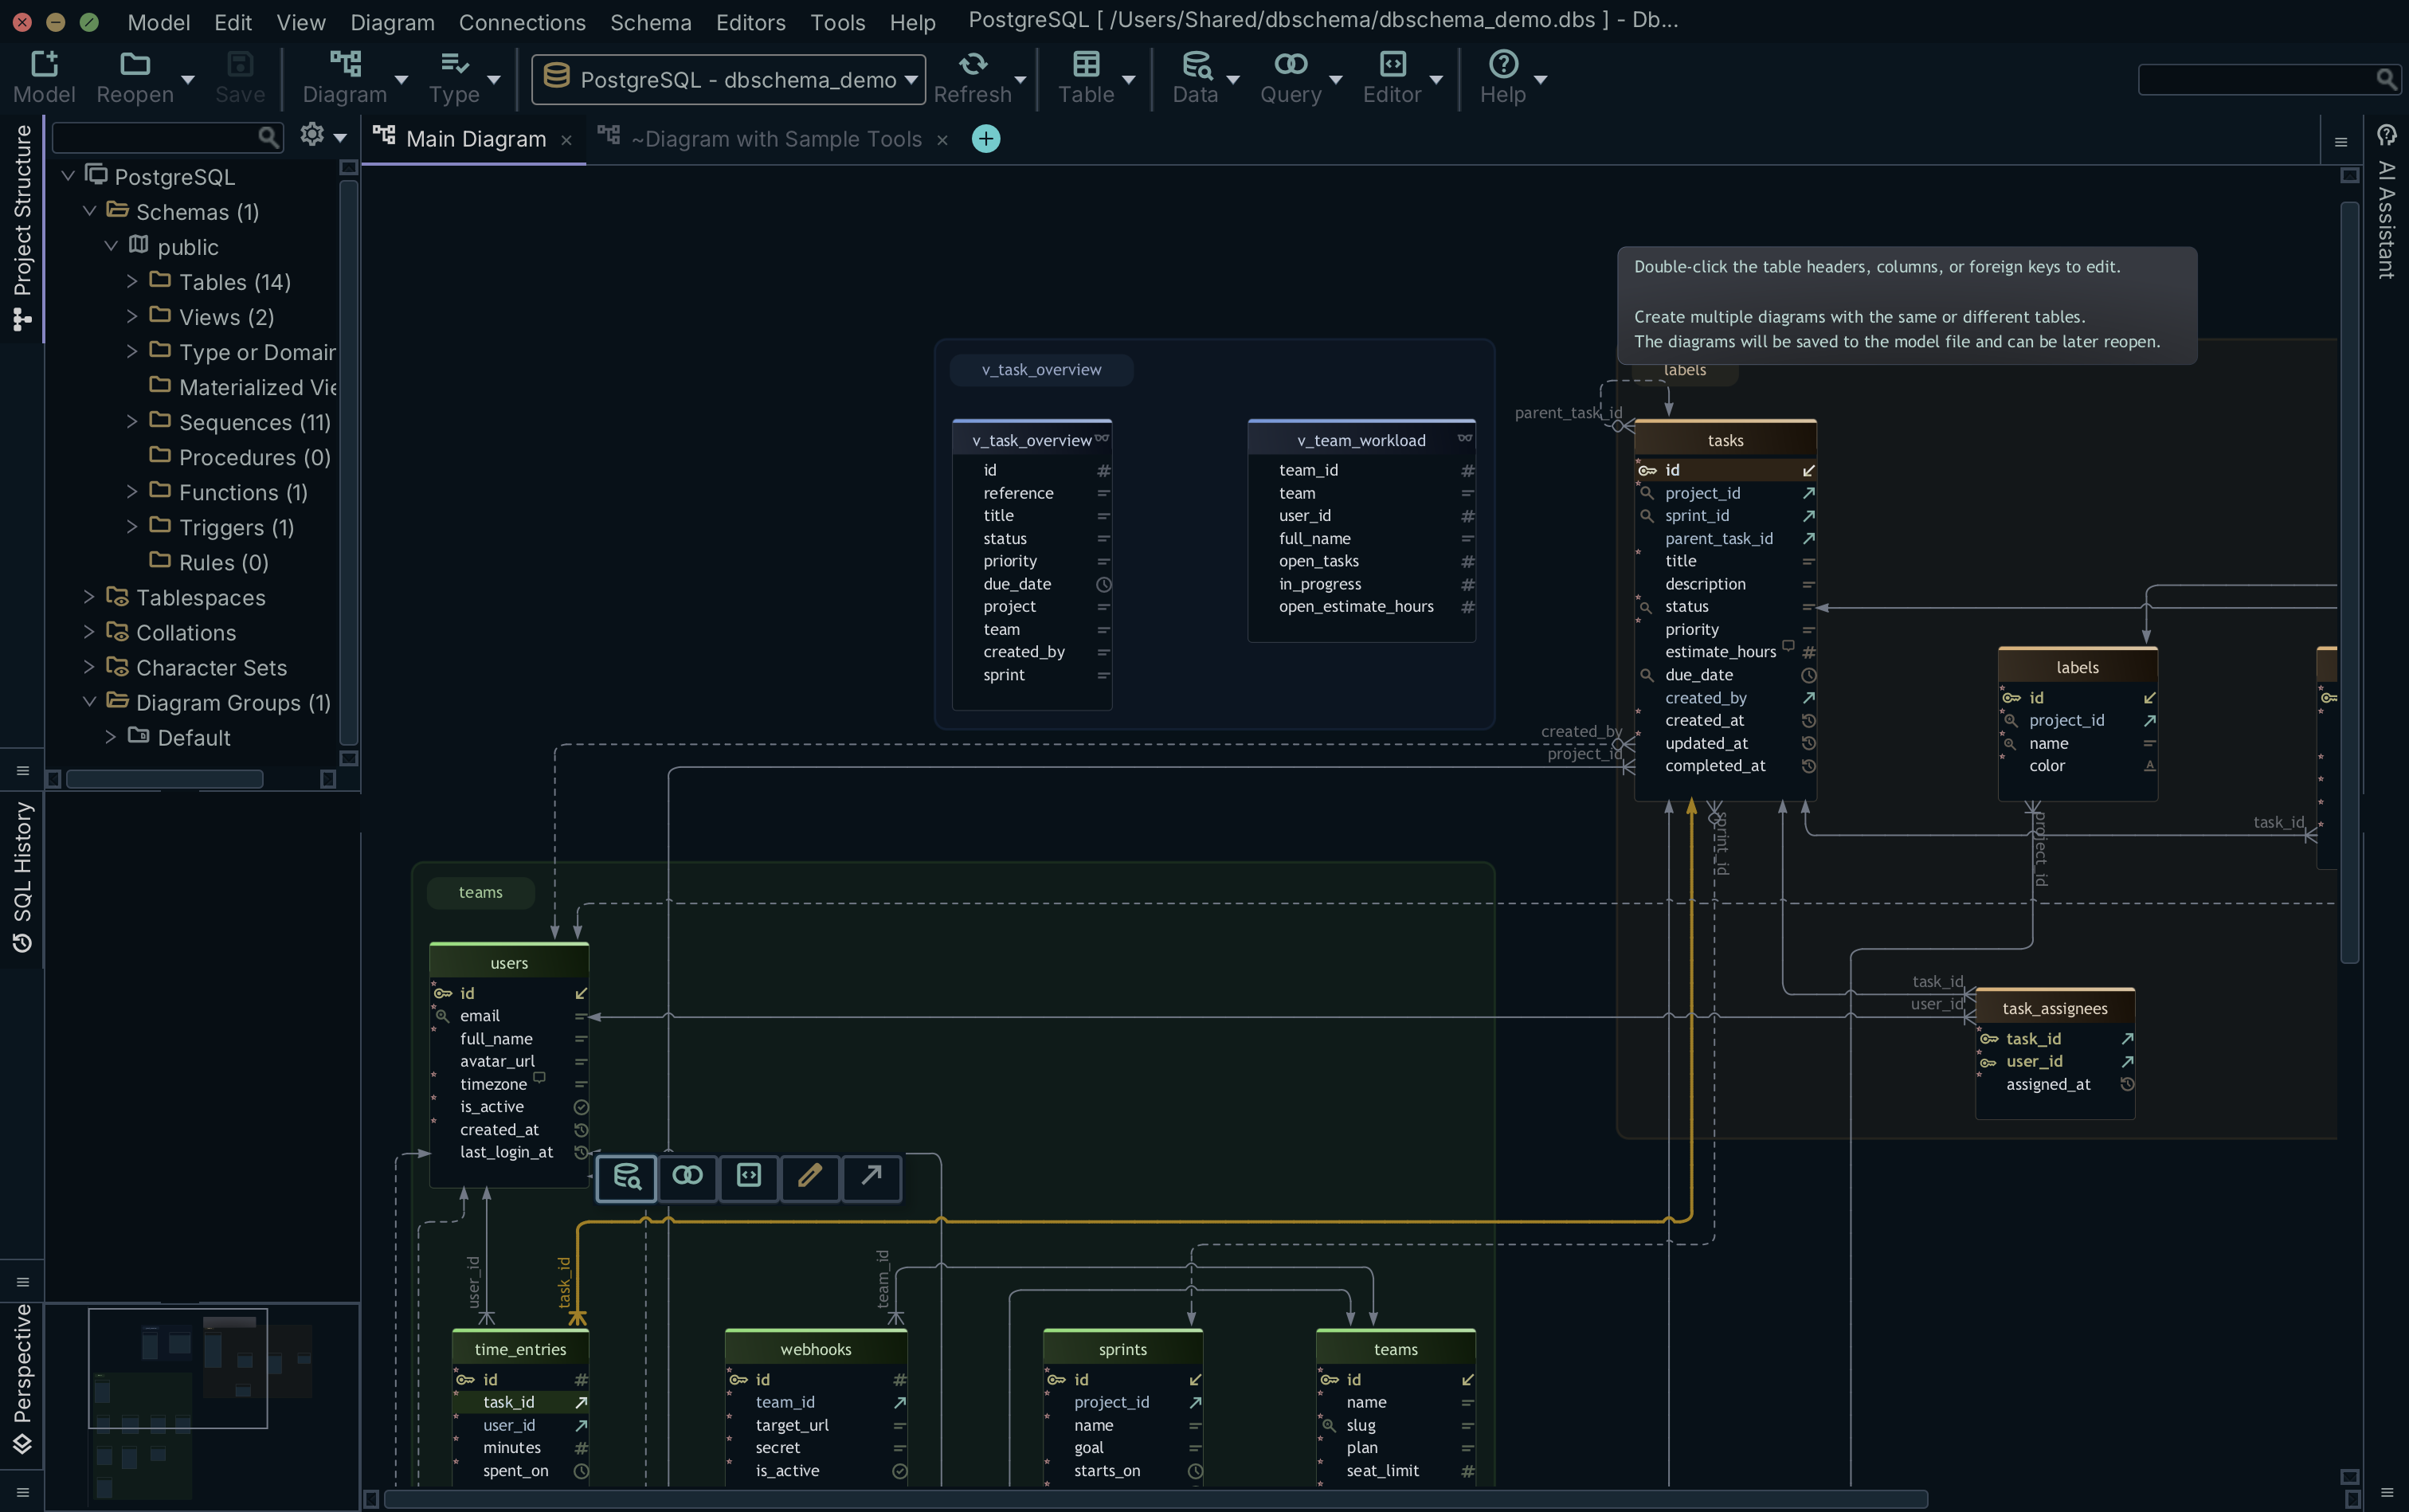Add a new diagram with plus button
This screenshot has height=1512, width=2409.
pyautogui.click(x=986, y=139)
